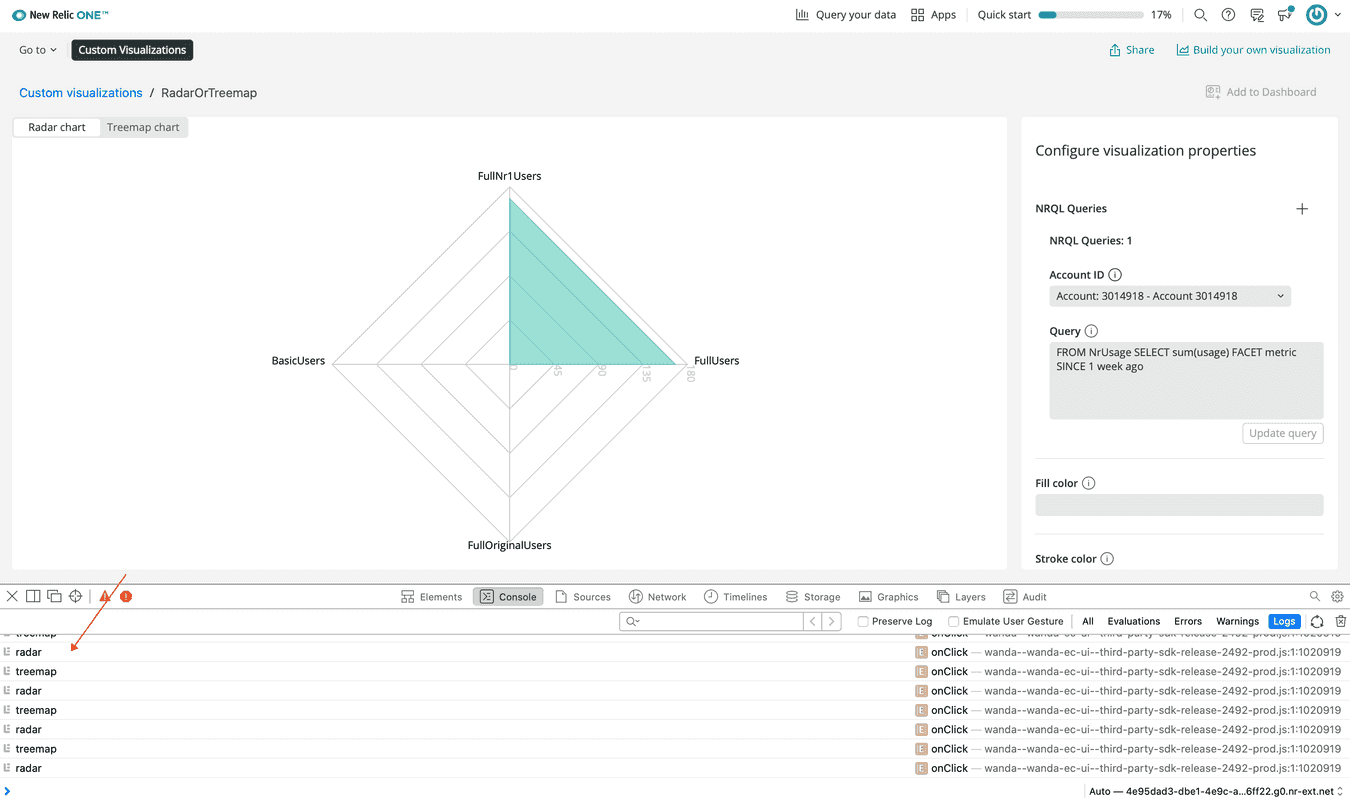The height and width of the screenshot is (800, 1350).
Task: Expand the Go to menu
Action: click(x=38, y=50)
